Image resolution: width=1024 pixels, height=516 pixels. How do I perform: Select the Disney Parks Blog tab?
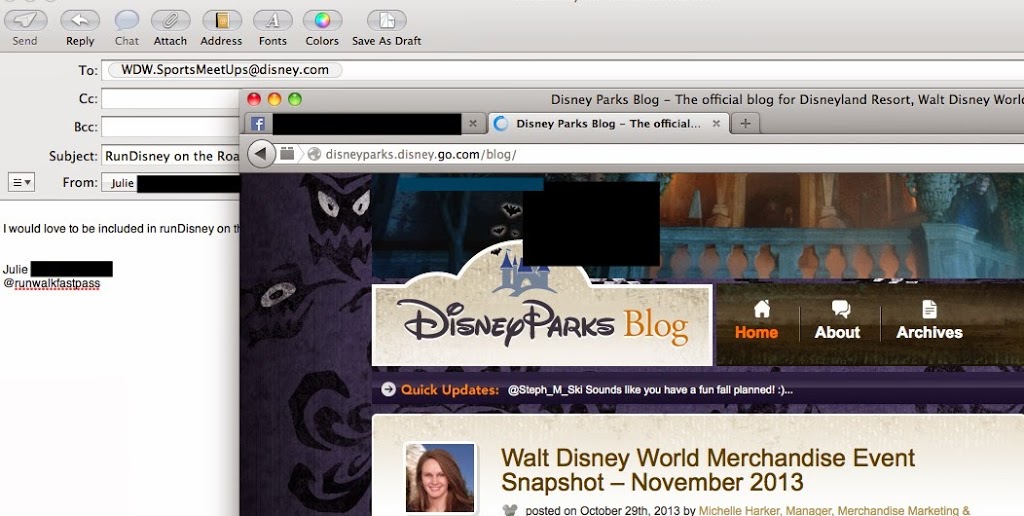607,123
